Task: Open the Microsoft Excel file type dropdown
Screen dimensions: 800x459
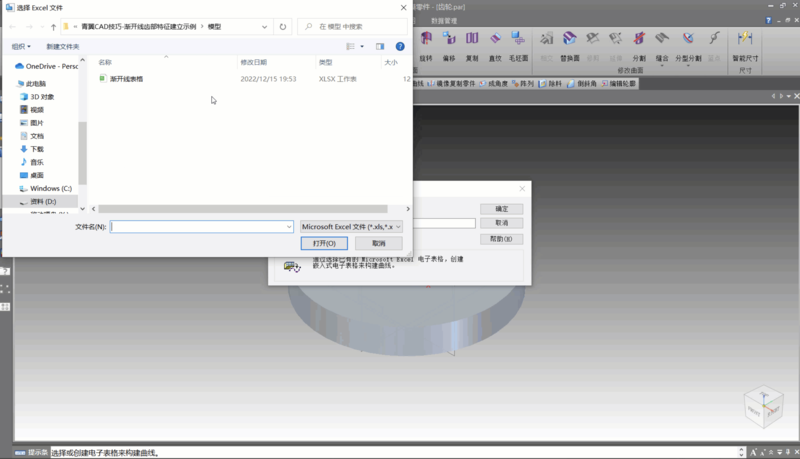Action: pyautogui.click(x=351, y=227)
